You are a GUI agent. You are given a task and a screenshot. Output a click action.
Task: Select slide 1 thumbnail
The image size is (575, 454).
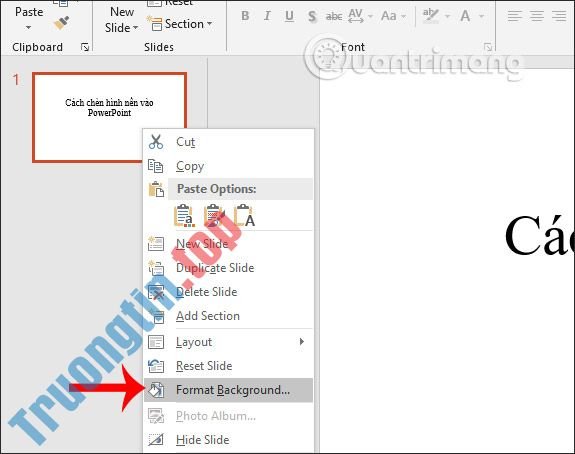pyautogui.click(x=109, y=117)
